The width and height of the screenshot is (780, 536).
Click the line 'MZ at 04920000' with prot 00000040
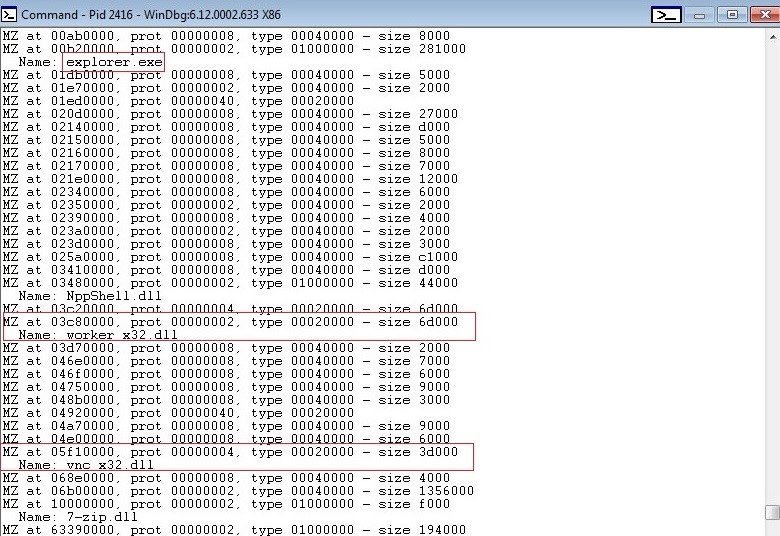pos(178,413)
